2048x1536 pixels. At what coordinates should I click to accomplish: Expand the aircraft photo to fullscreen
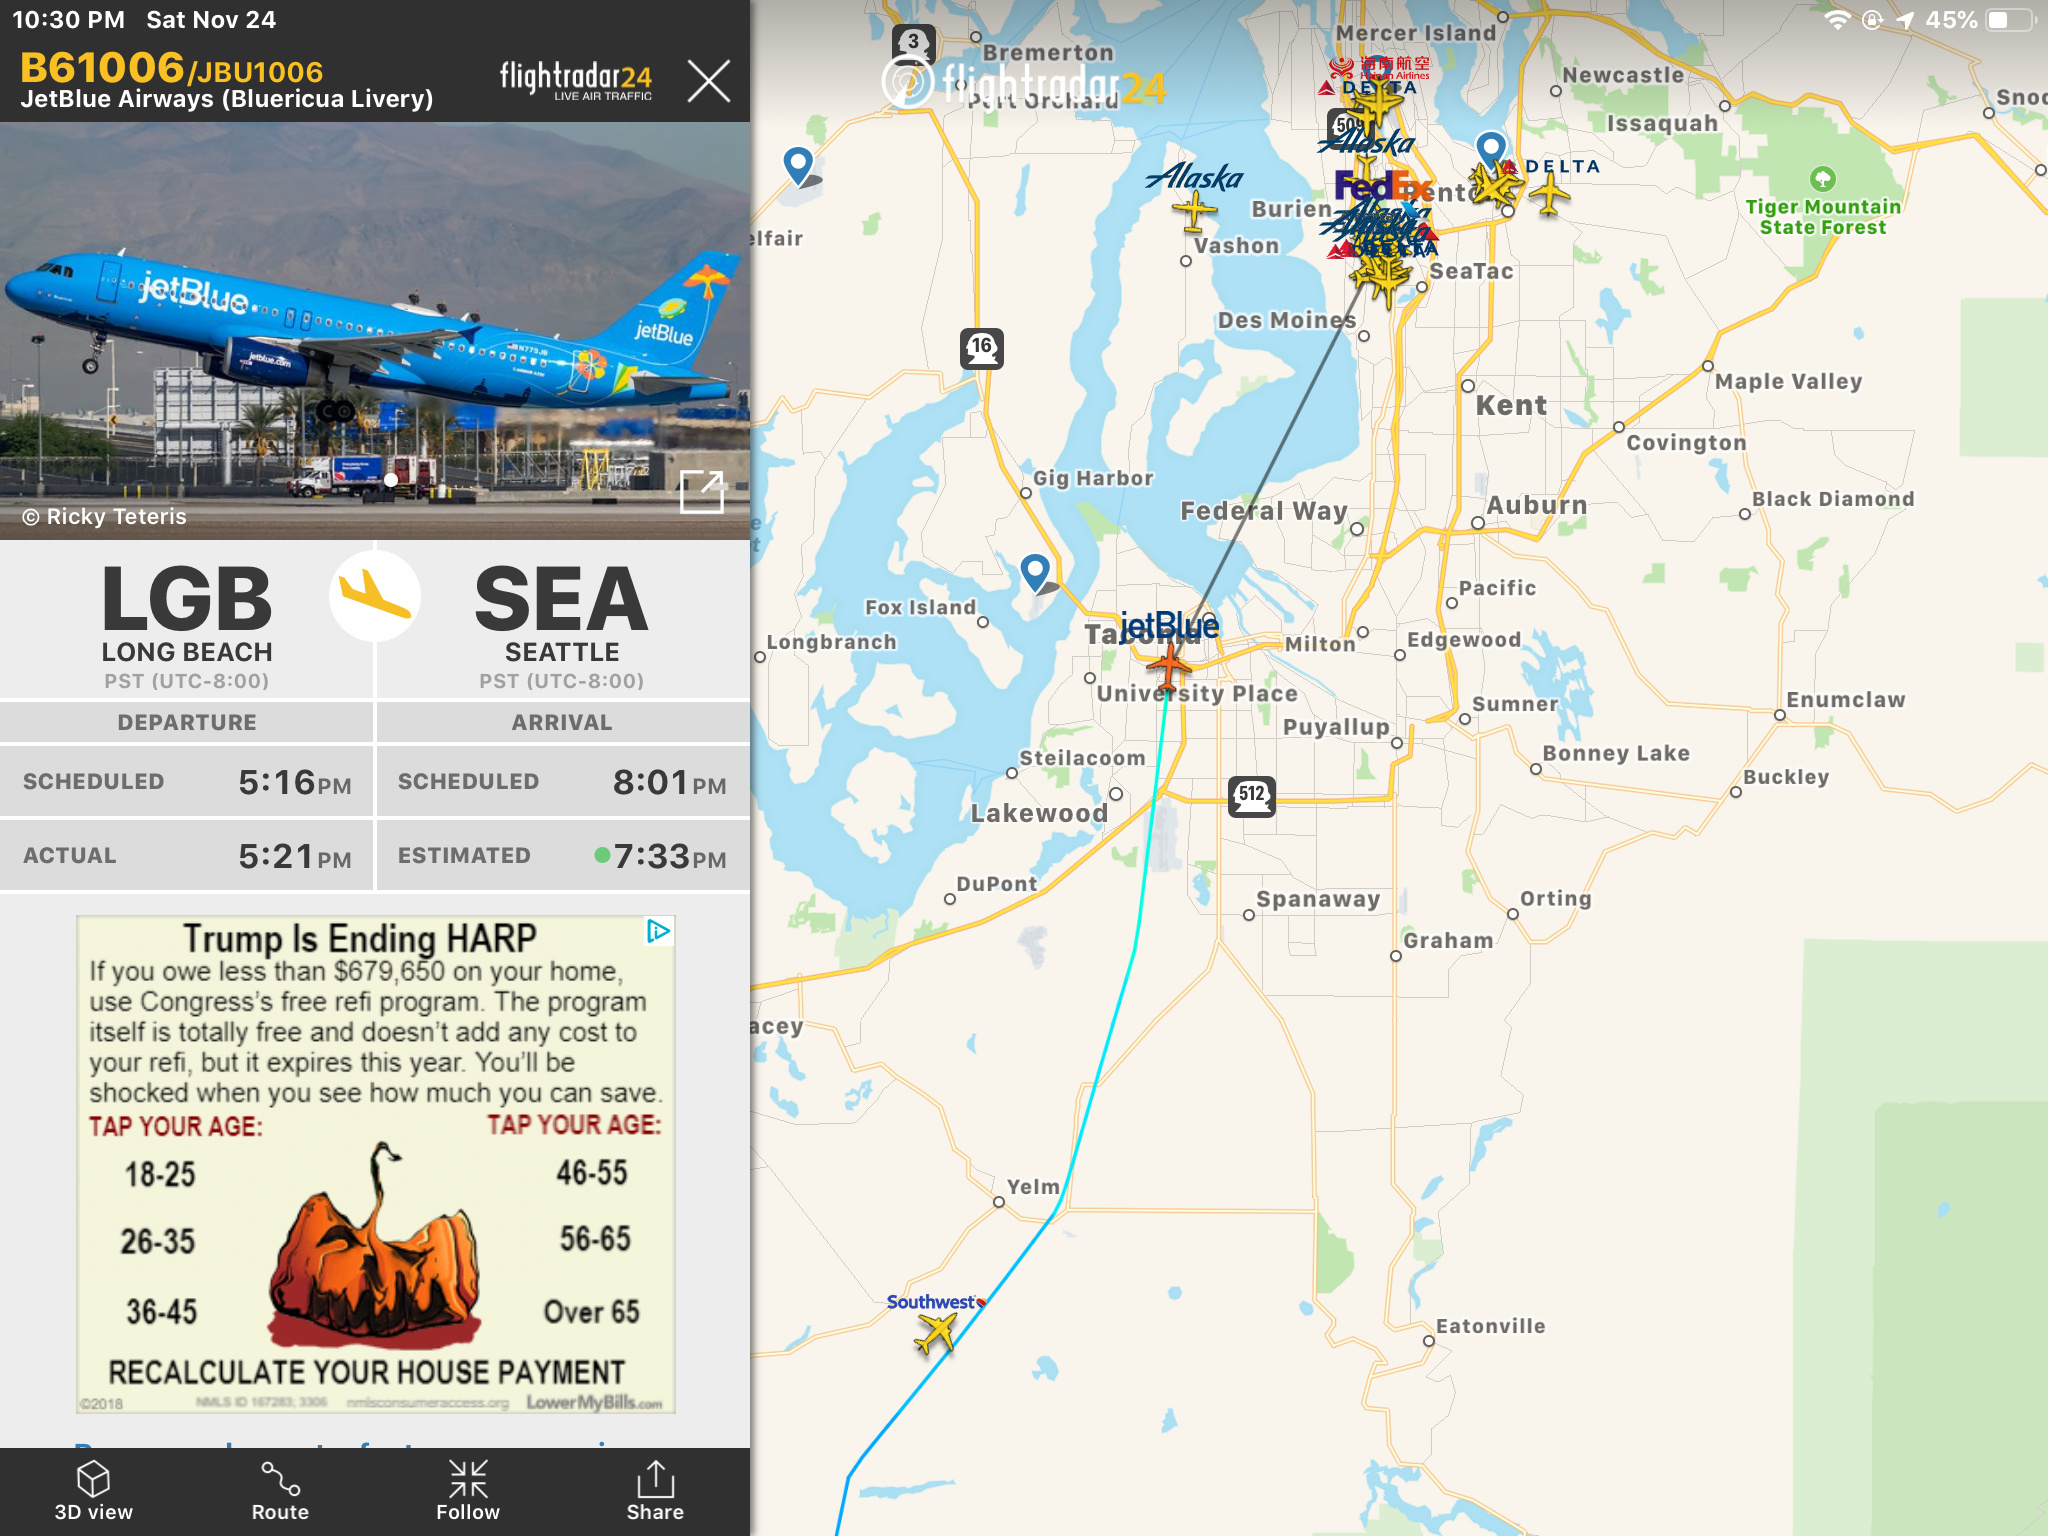pos(702,491)
